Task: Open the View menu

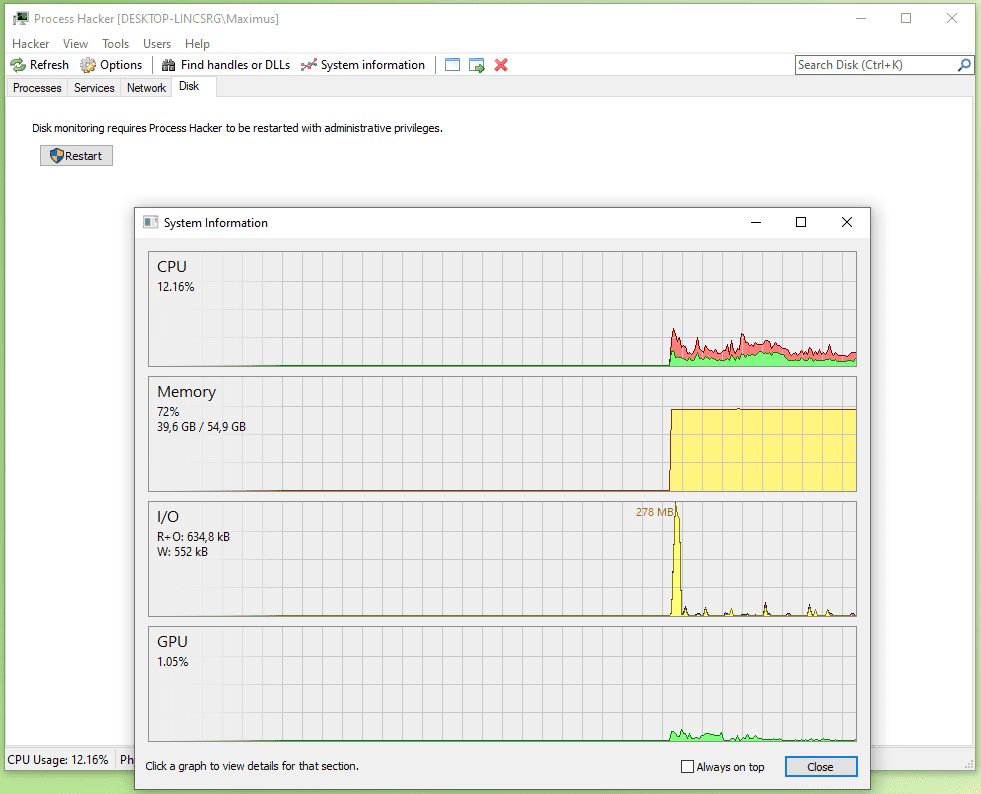Action: pyautogui.click(x=75, y=44)
